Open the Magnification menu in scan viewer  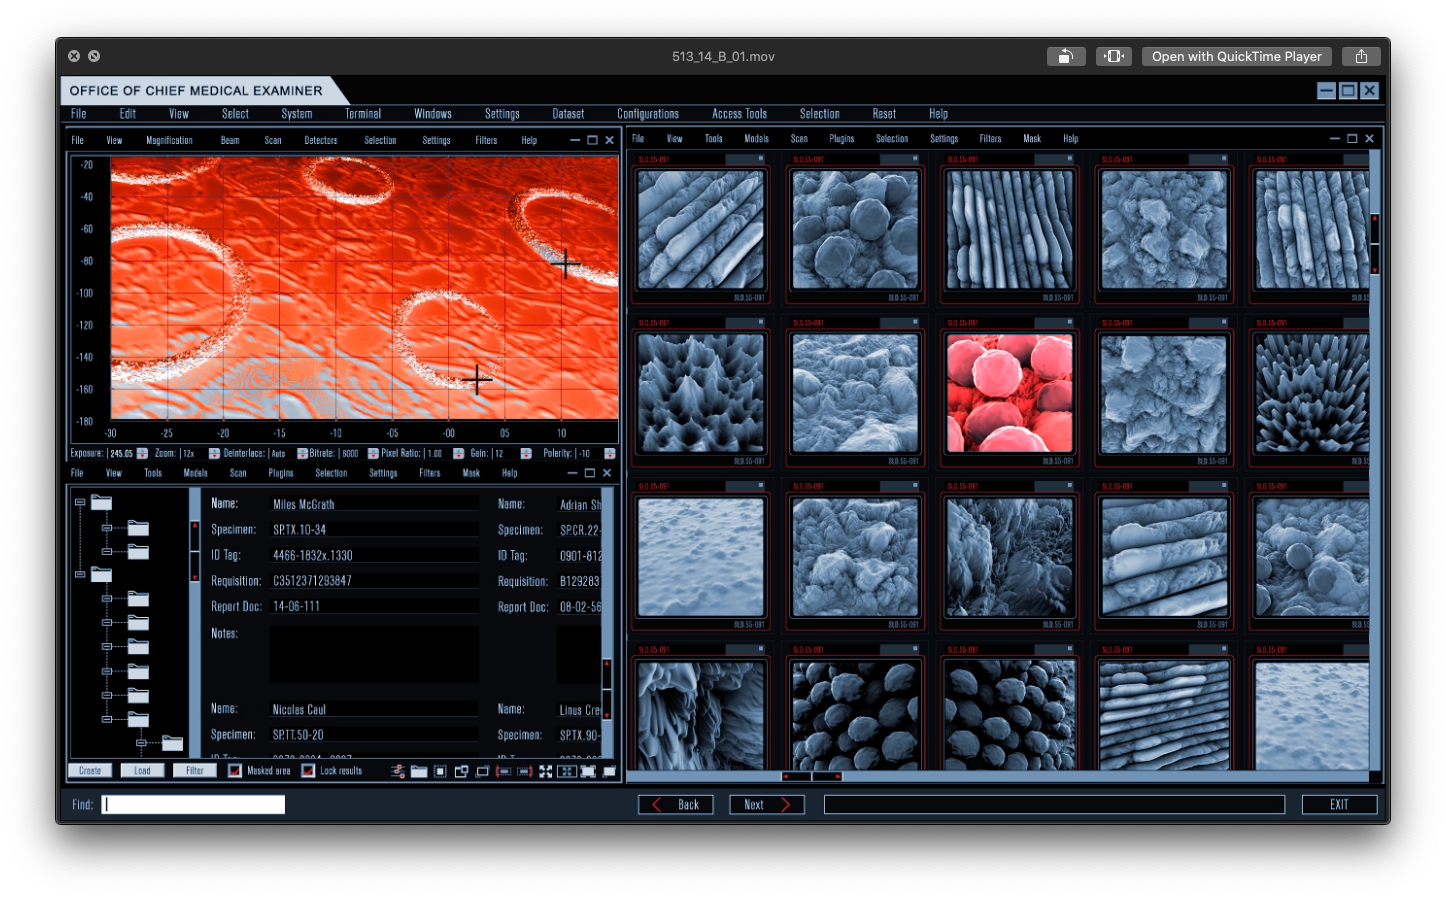pyautogui.click(x=169, y=141)
